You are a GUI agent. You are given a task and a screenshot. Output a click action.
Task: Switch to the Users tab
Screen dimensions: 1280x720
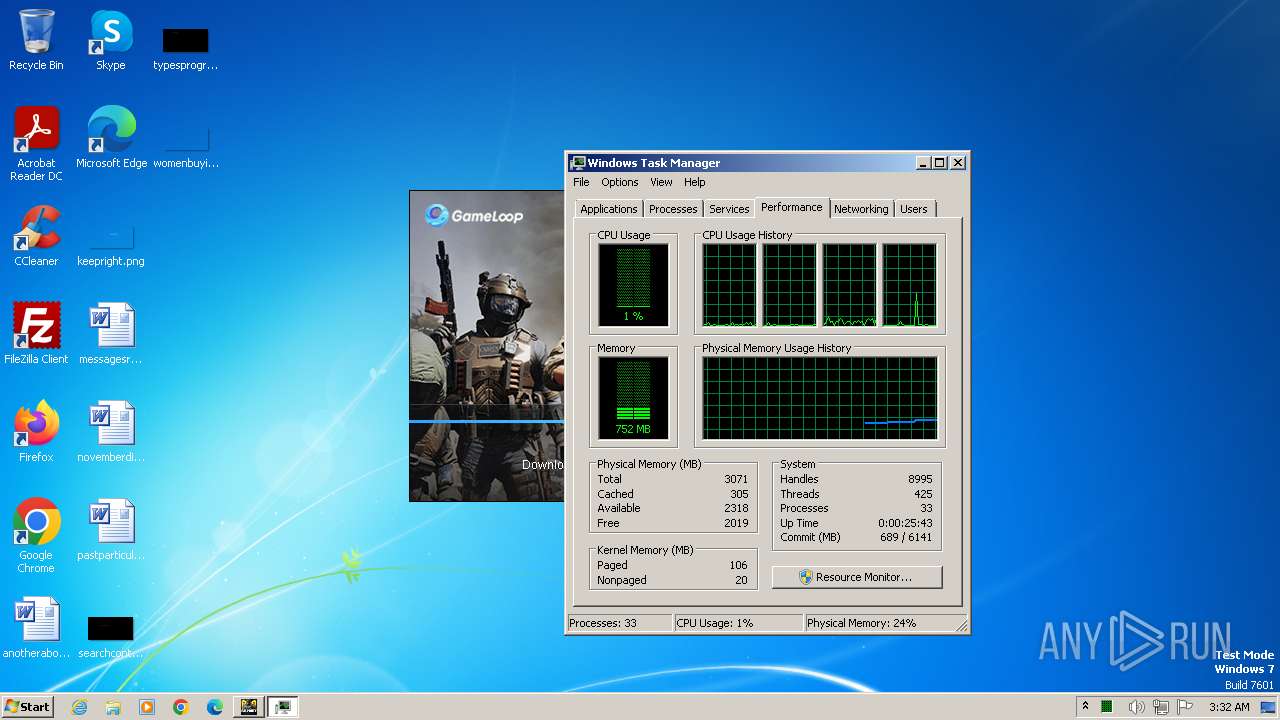tap(914, 209)
